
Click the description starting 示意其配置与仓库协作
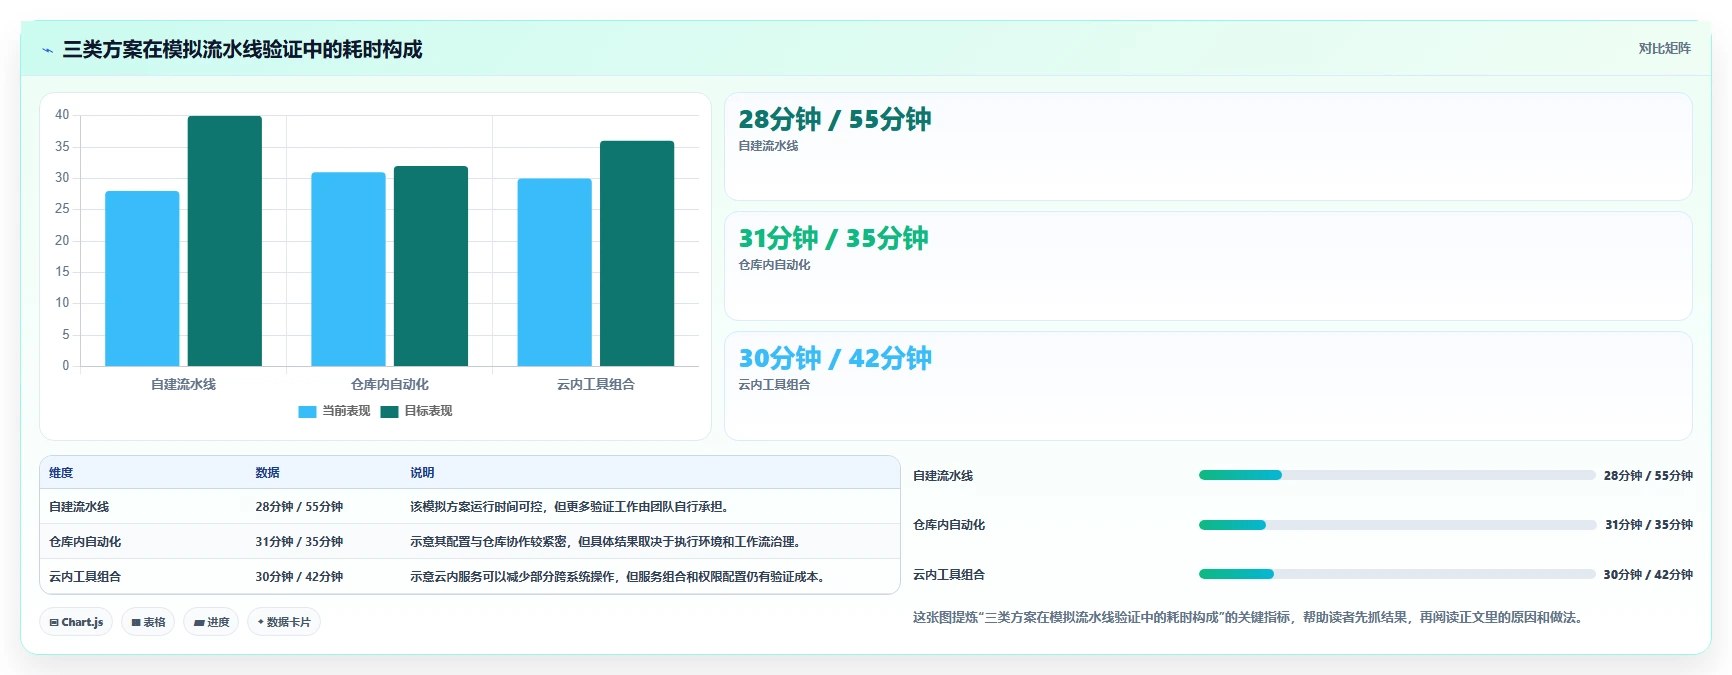(x=608, y=542)
